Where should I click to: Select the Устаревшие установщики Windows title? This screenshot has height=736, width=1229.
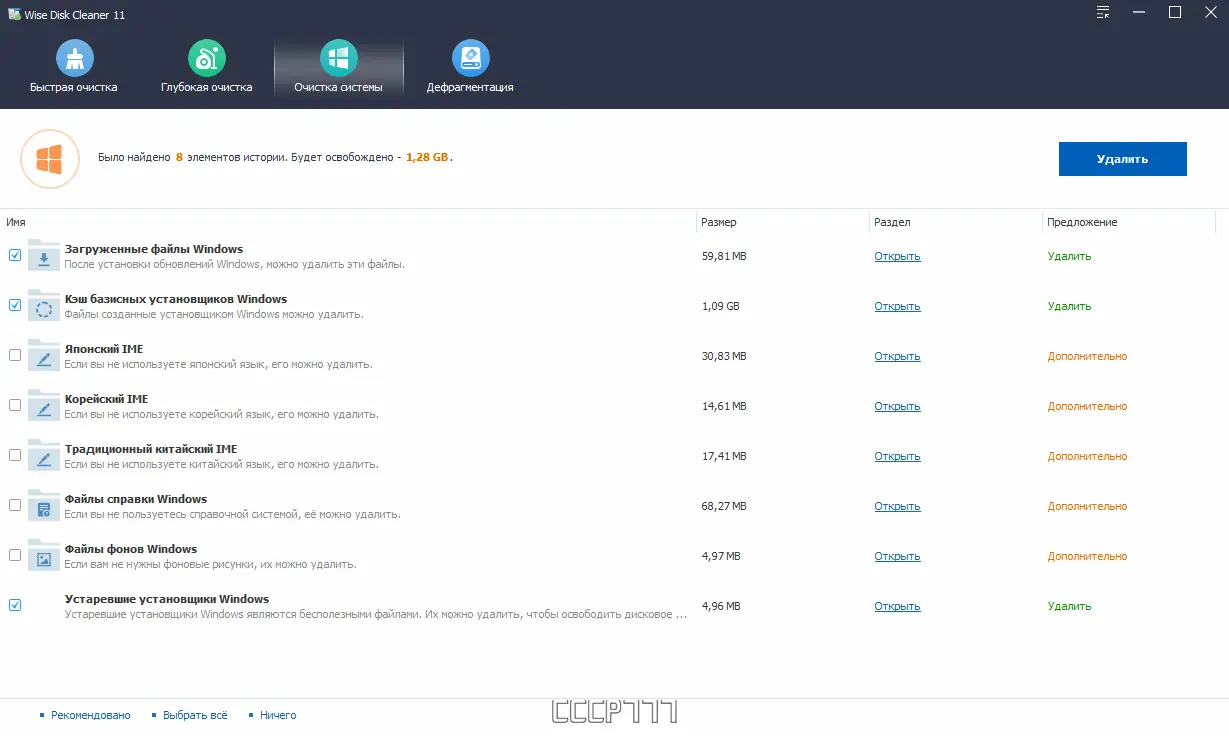click(167, 599)
